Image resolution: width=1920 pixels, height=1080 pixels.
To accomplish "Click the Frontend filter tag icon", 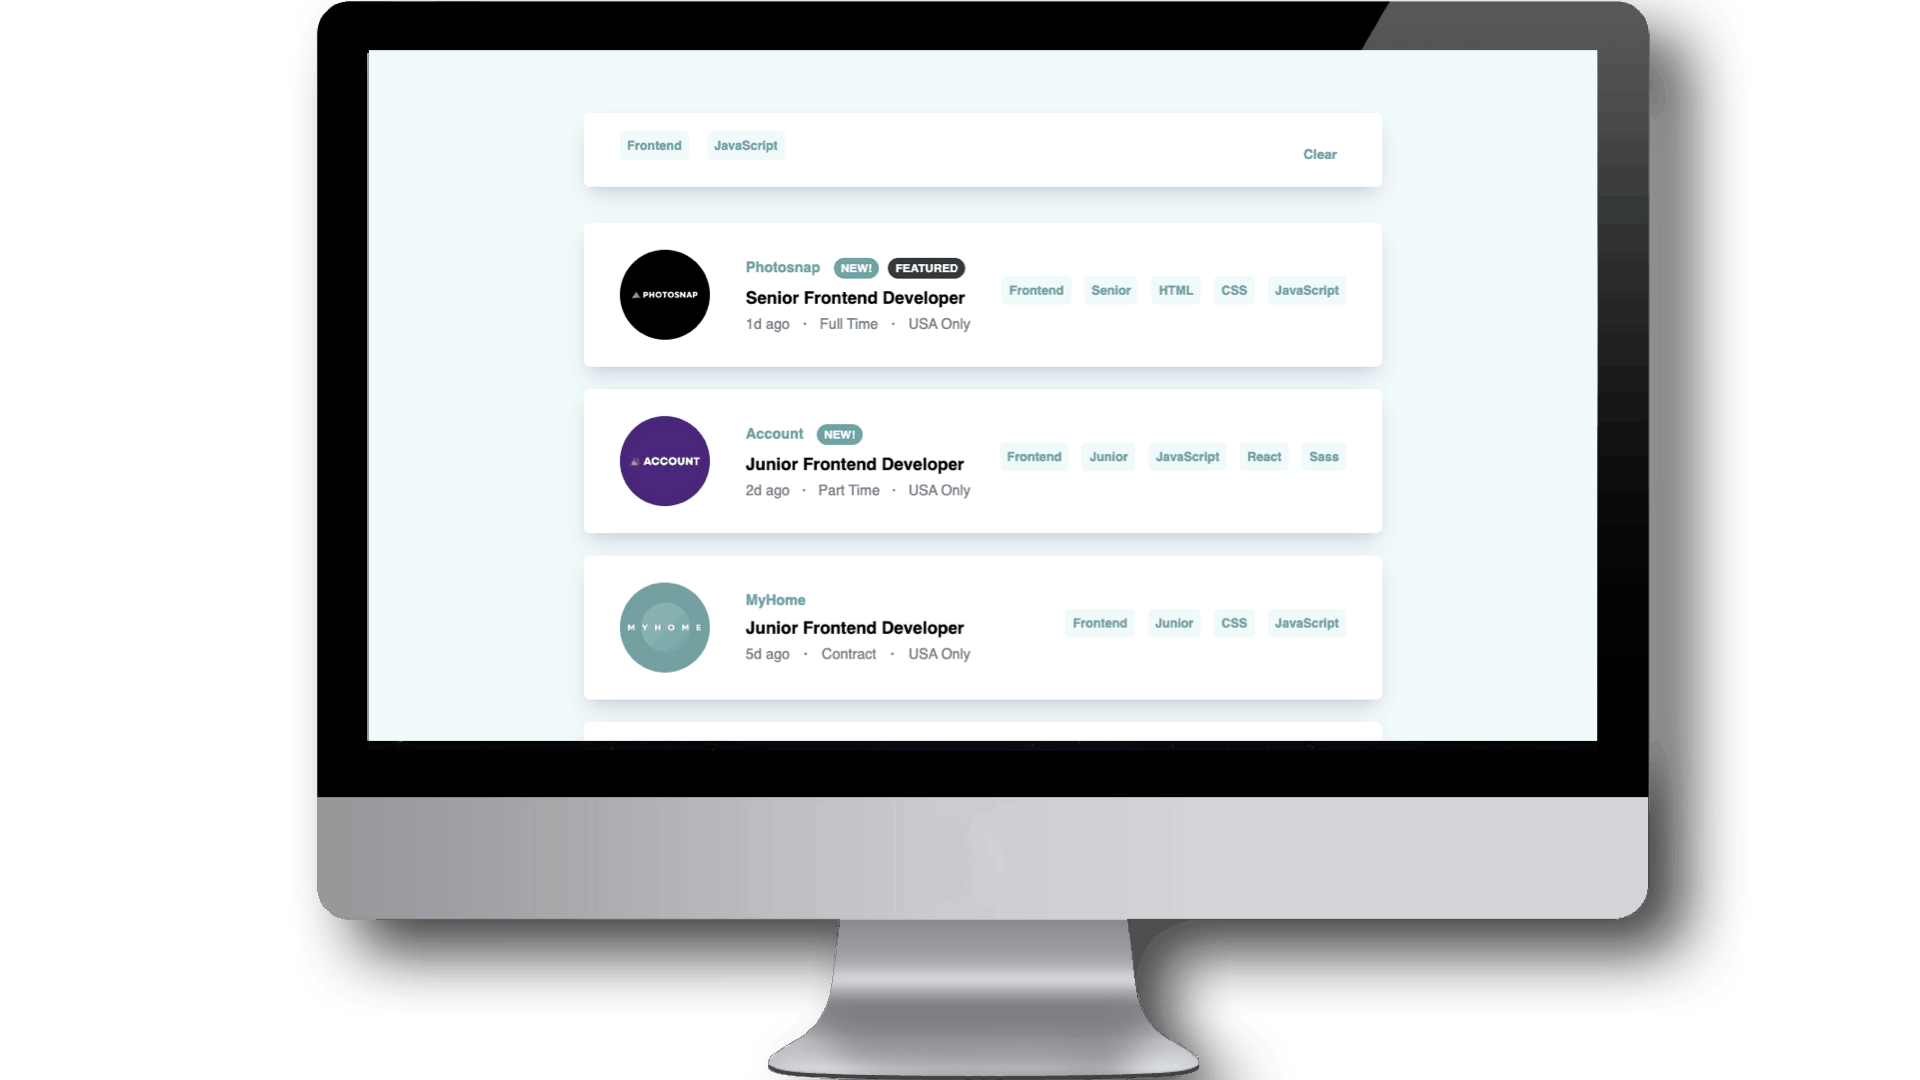I will pyautogui.click(x=654, y=145).
